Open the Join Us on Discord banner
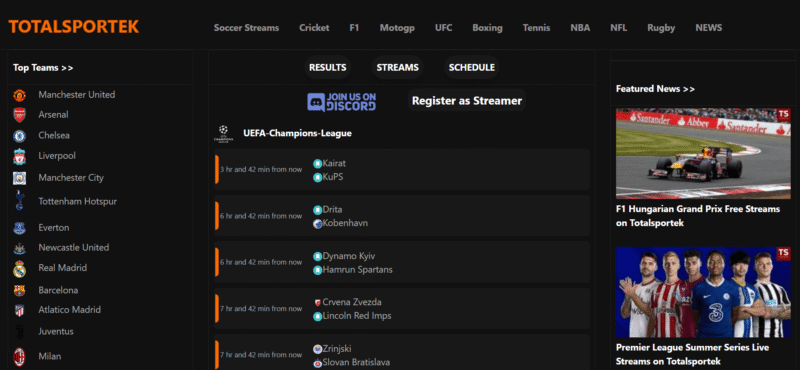The image size is (800, 370). click(x=342, y=102)
